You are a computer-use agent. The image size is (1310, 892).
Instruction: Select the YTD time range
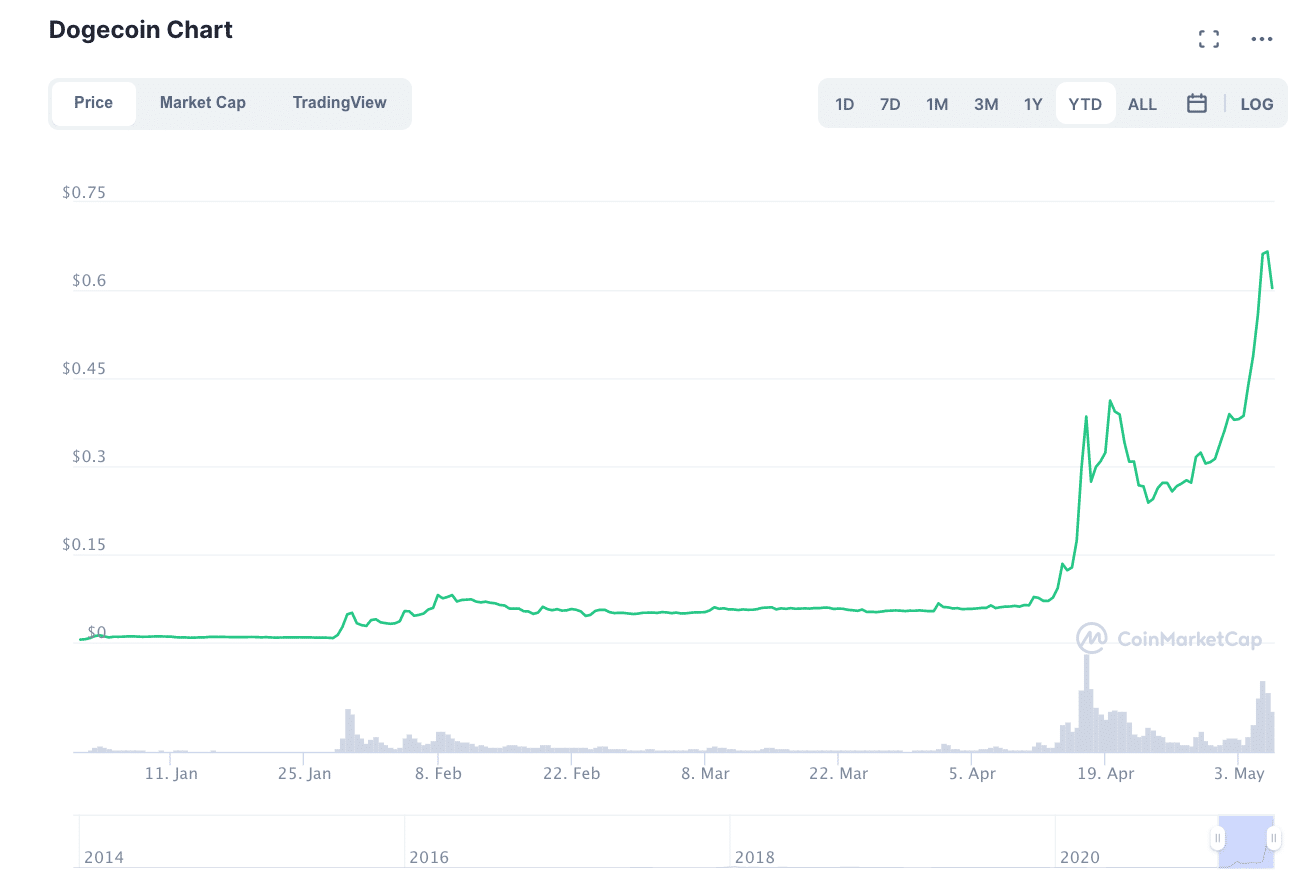tap(1085, 104)
